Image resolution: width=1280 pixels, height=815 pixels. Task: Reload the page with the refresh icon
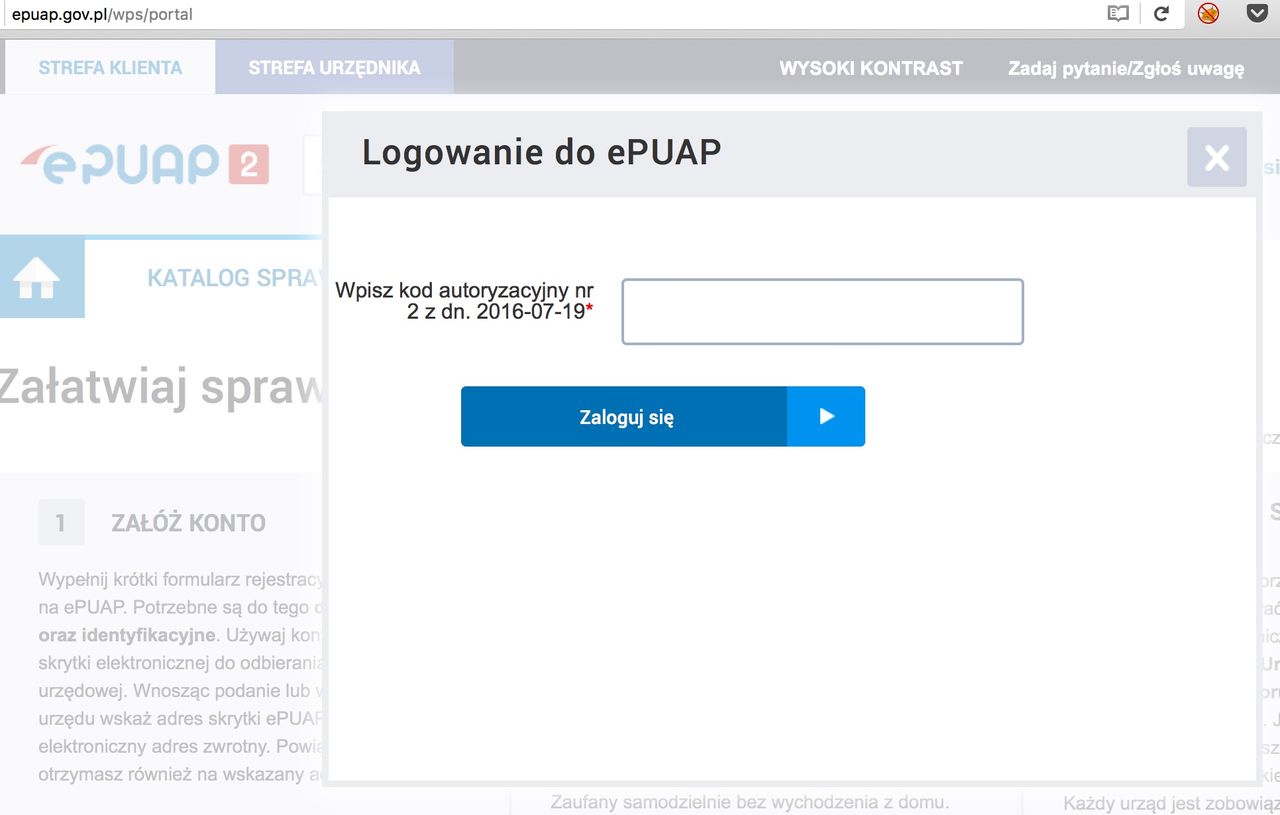(1161, 14)
